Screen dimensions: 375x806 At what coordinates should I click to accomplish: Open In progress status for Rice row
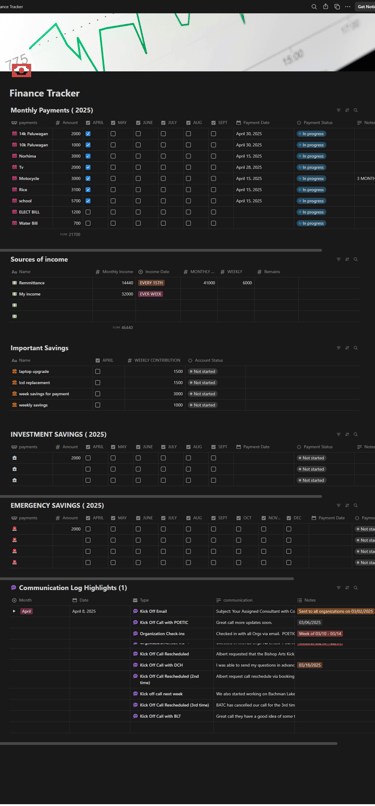(311, 189)
